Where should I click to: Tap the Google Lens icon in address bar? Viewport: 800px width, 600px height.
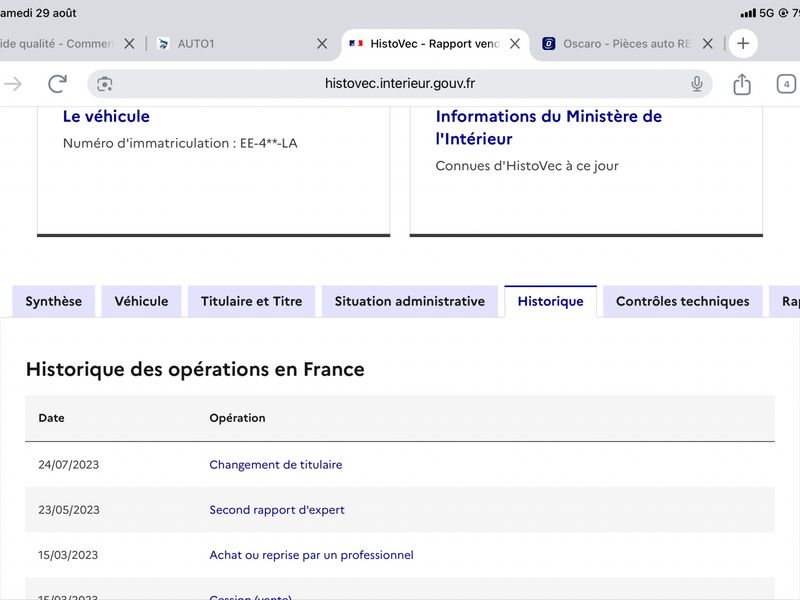coord(105,84)
